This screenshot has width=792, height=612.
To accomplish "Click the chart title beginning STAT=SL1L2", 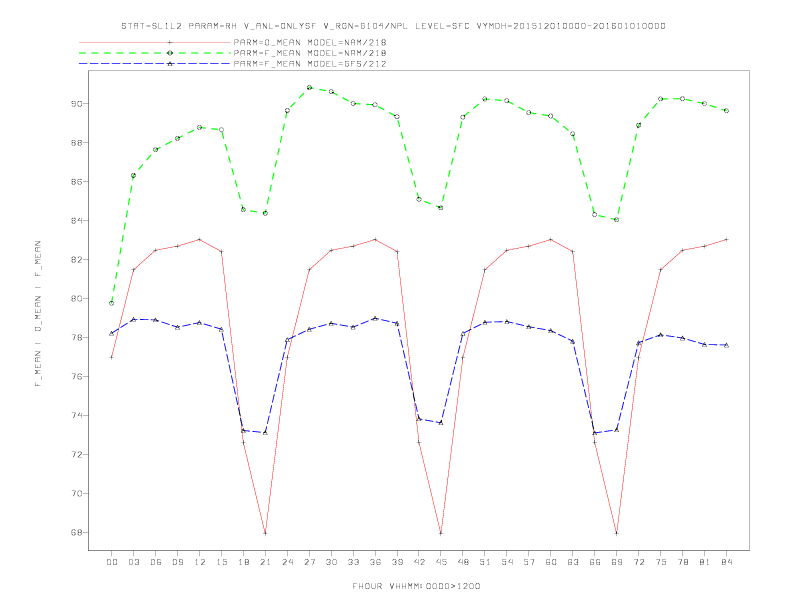I will 393,26.
